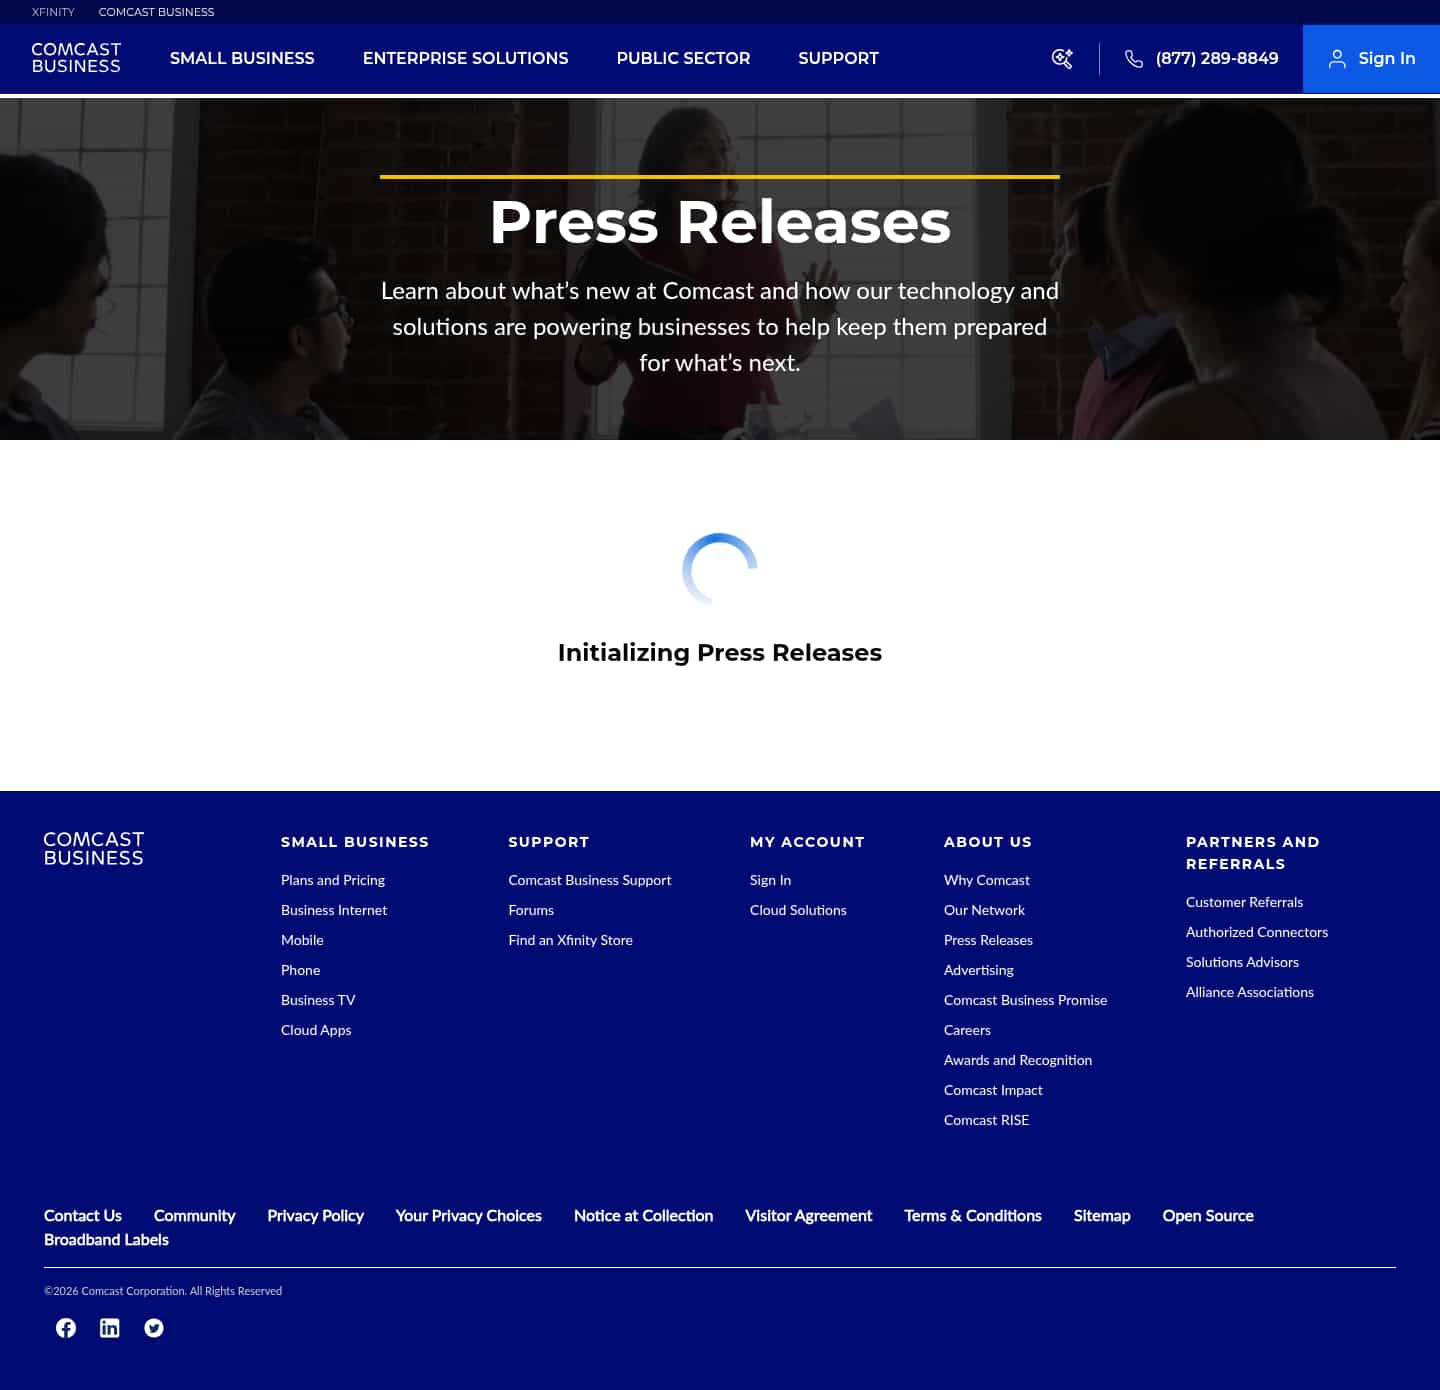Open Comcast's Twitter page via footer icon
This screenshot has width=1440, height=1390.
tap(154, 1327)
